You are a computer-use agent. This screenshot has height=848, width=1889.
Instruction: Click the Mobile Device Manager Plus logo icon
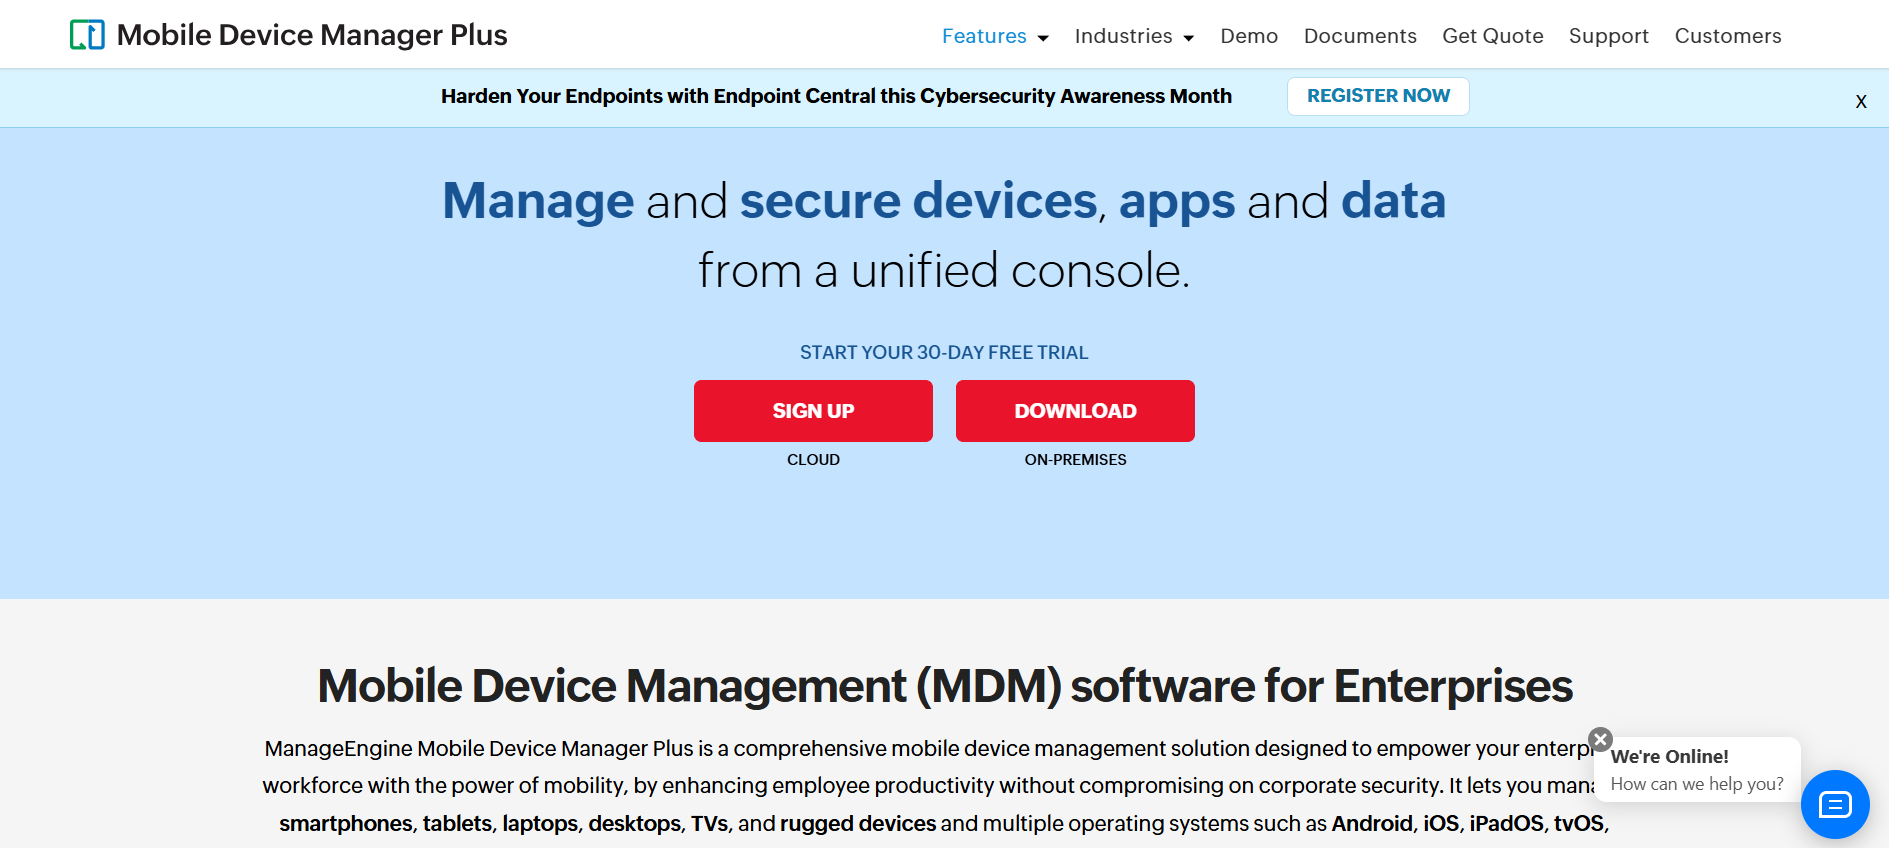87,35
